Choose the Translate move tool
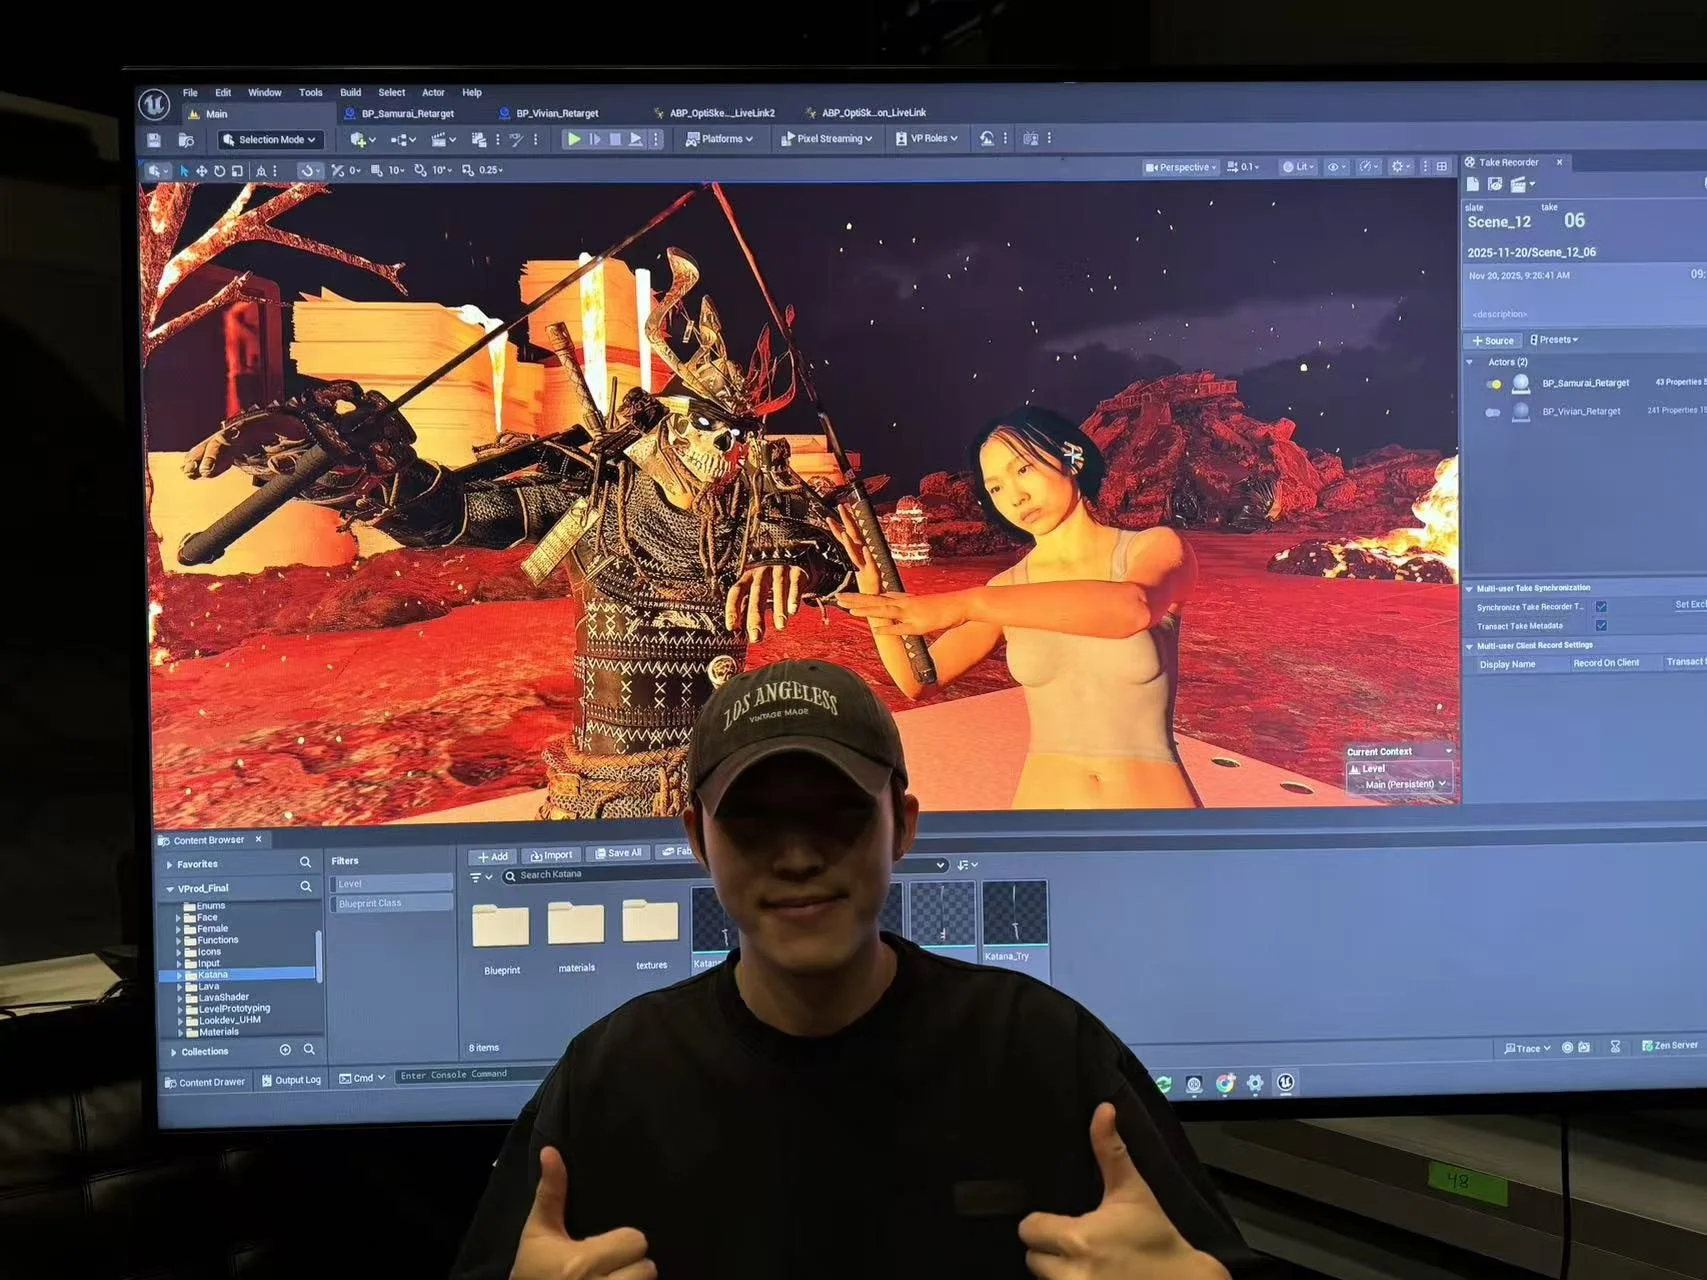The image size is (1707, 1280). tap(202, 171)
